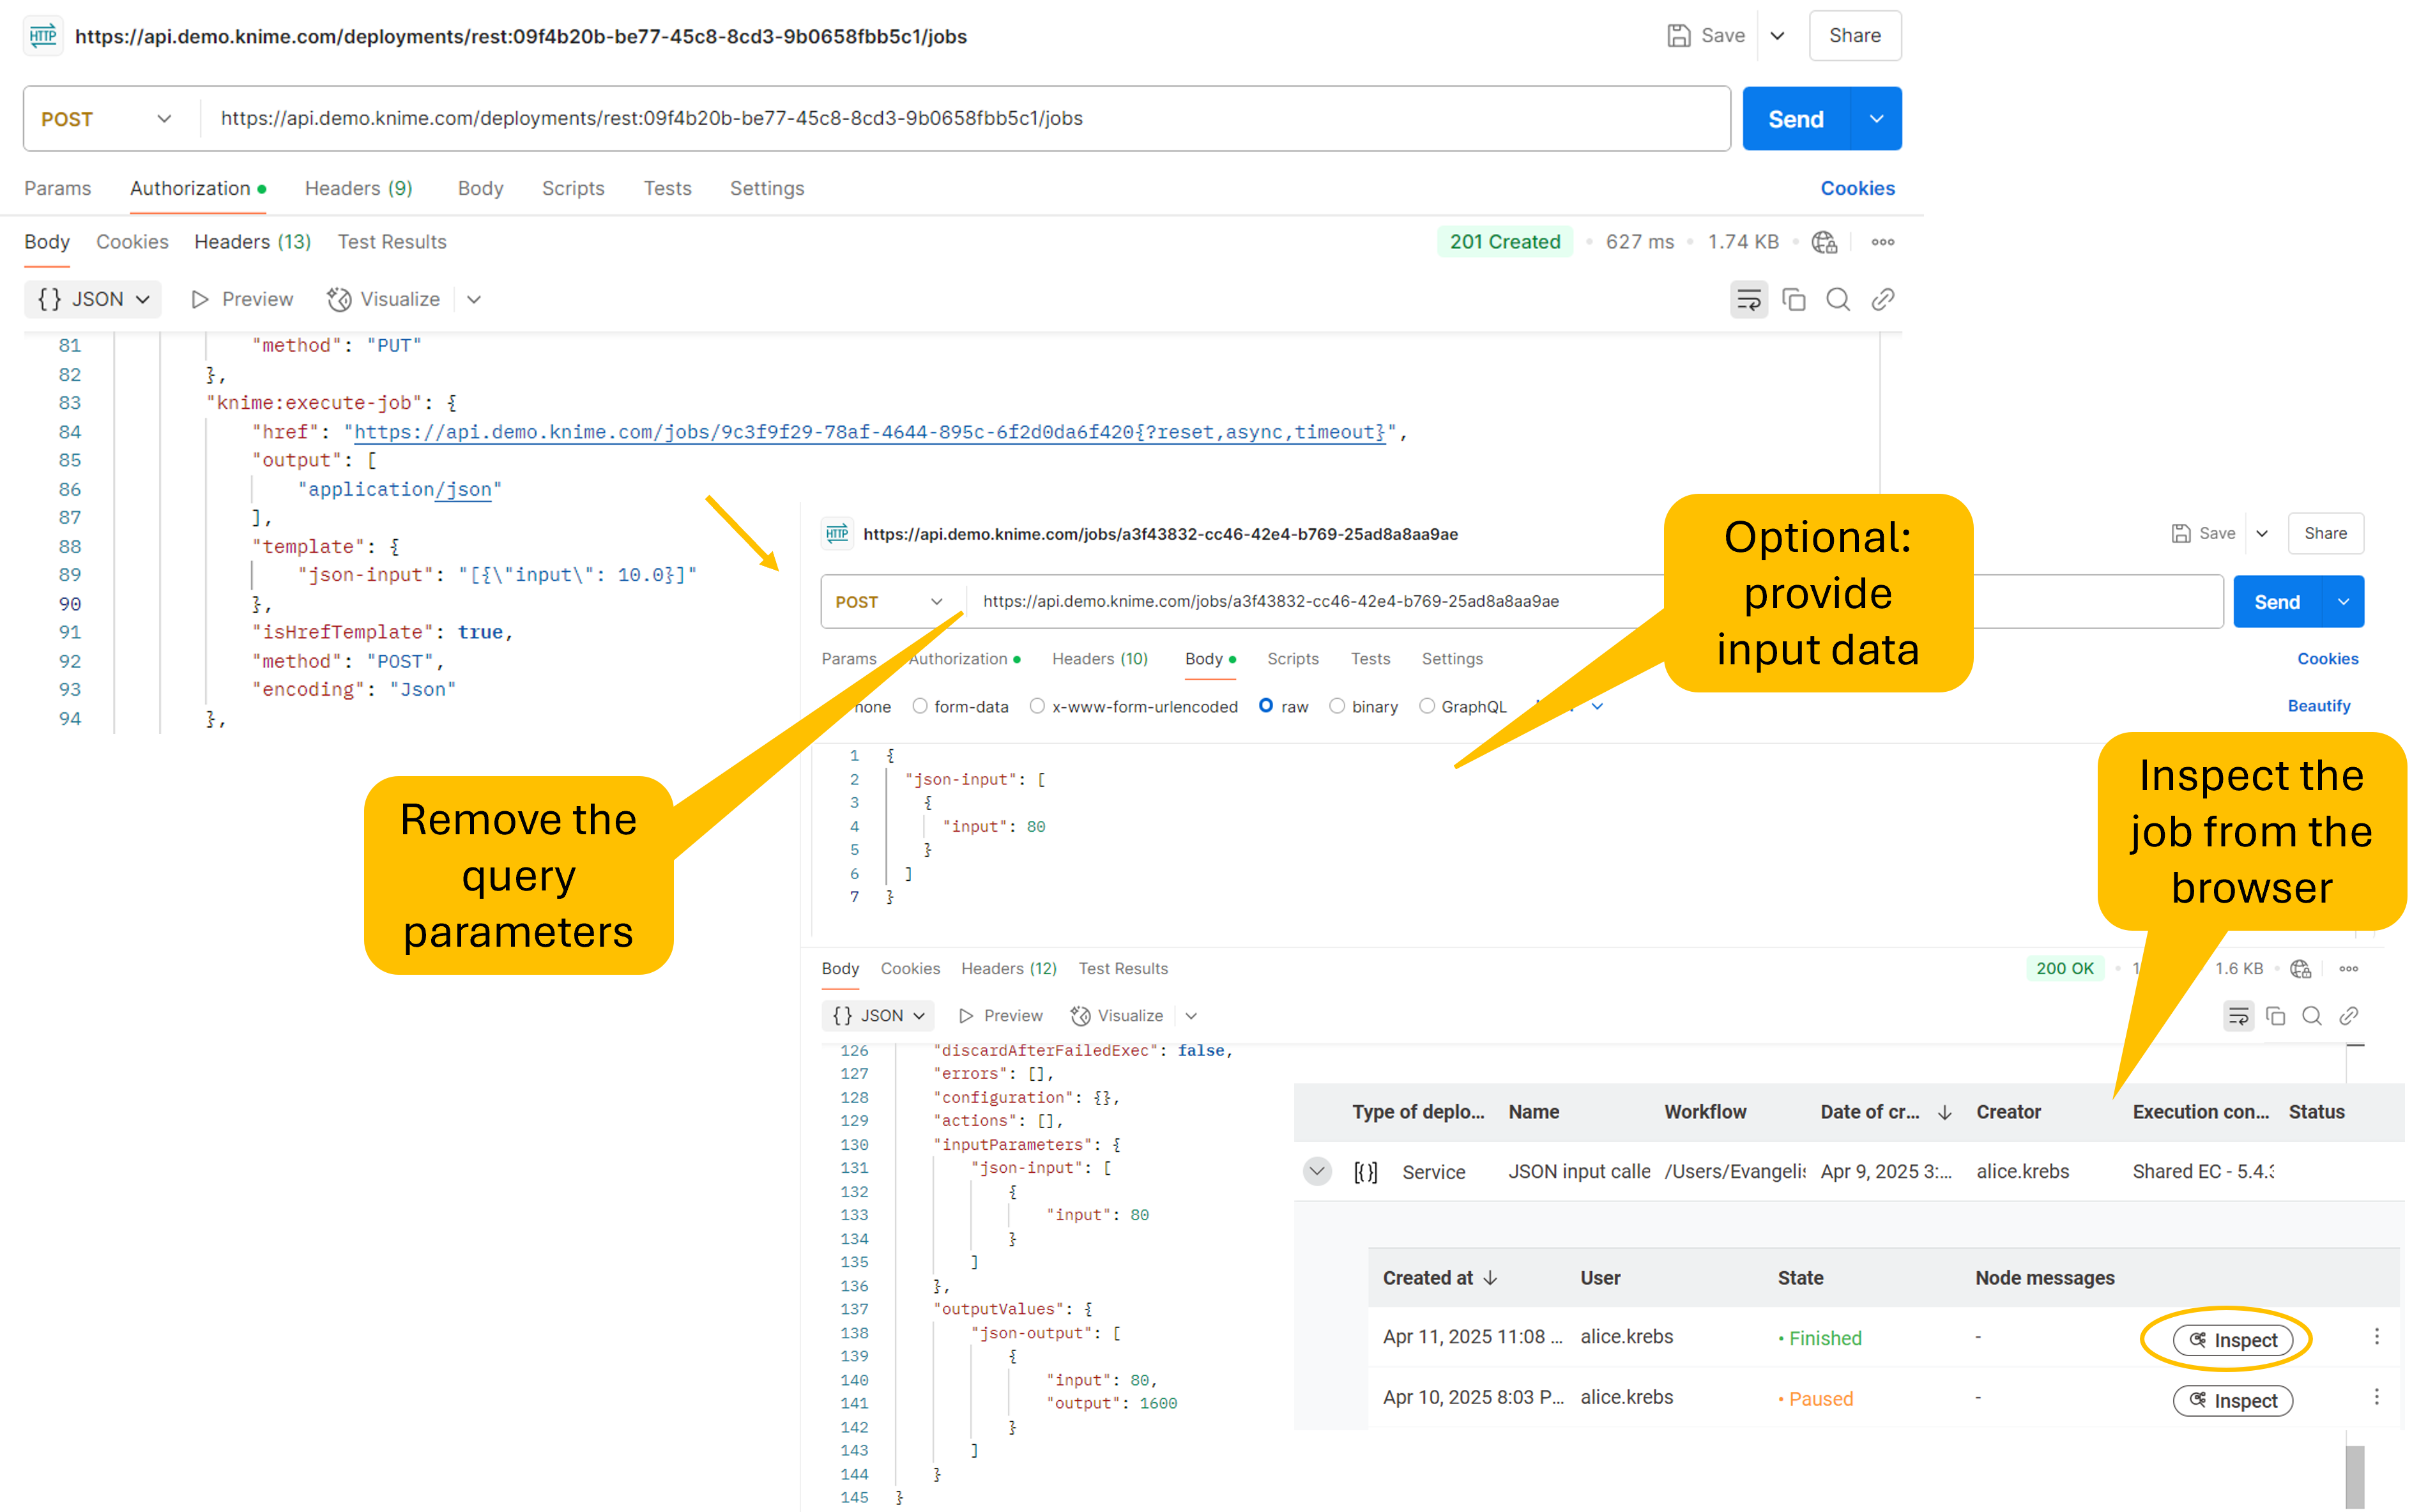Toggle word wrap in the second response toolbar

click(2239, 1016)
